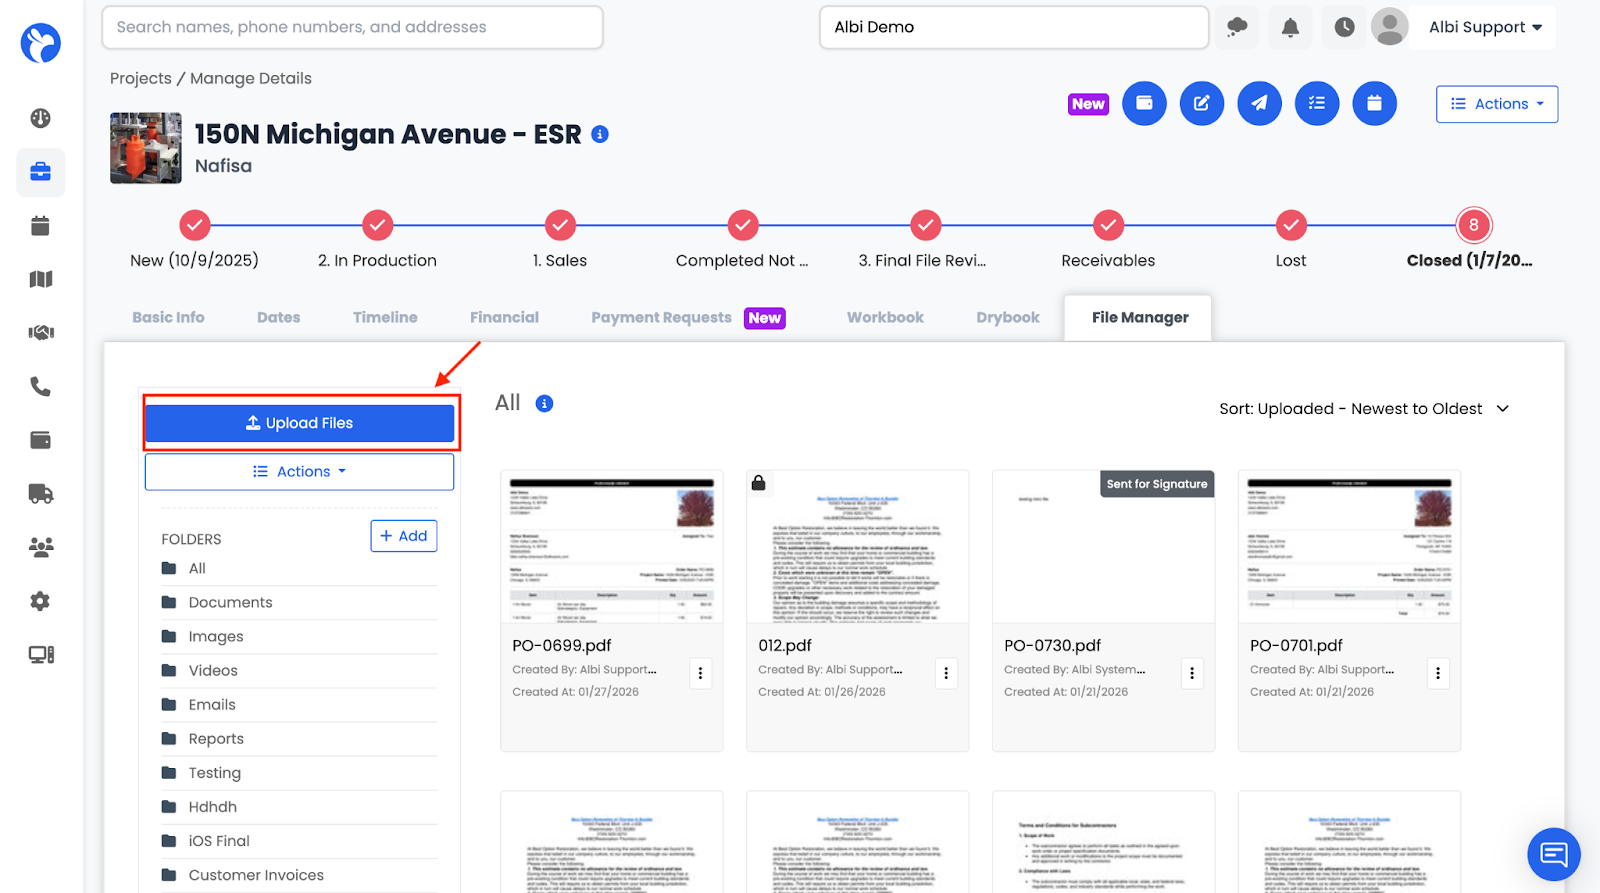Viewport: 1600px width, 893px height.
Task: Open the chat bubble widget
Action: (1553, 853)
